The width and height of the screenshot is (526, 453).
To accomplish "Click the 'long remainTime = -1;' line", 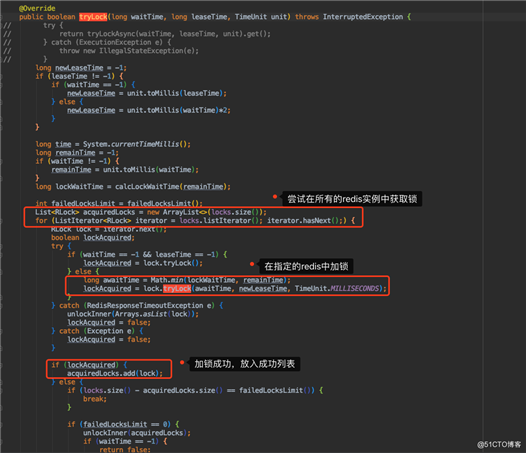I will [77, 153].
